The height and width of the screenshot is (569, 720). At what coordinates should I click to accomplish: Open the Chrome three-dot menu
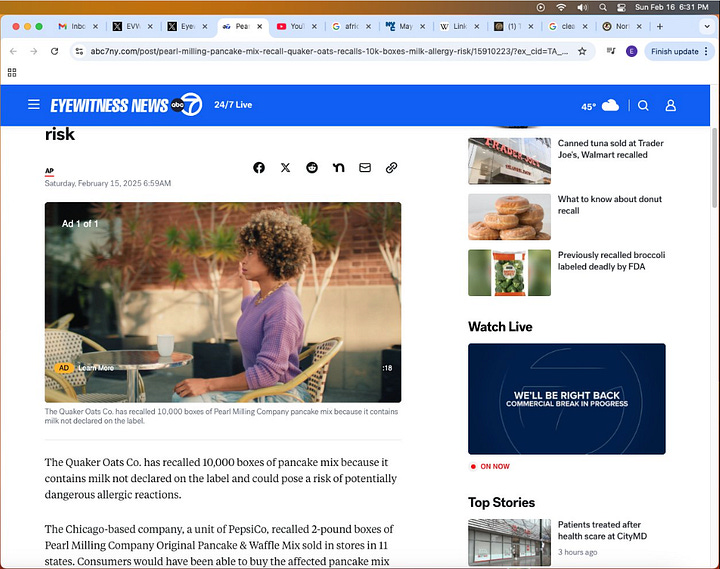point(706,51)
